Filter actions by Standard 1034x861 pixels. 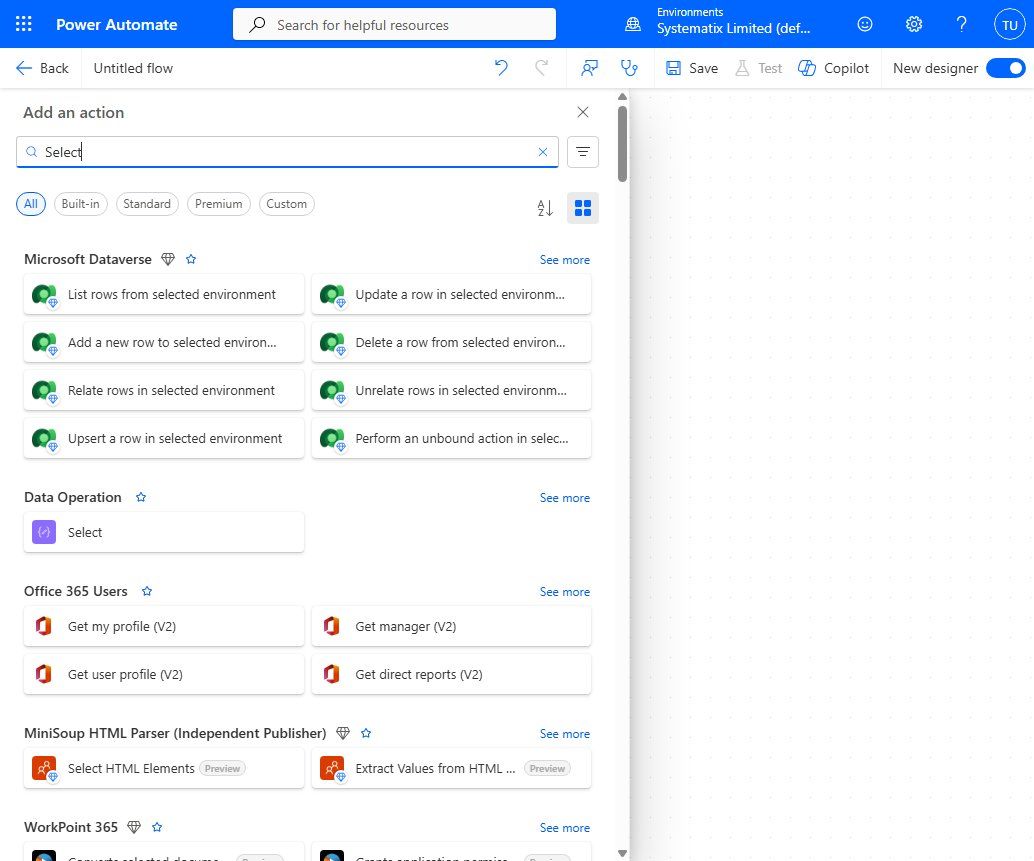[x=147, y=204]
